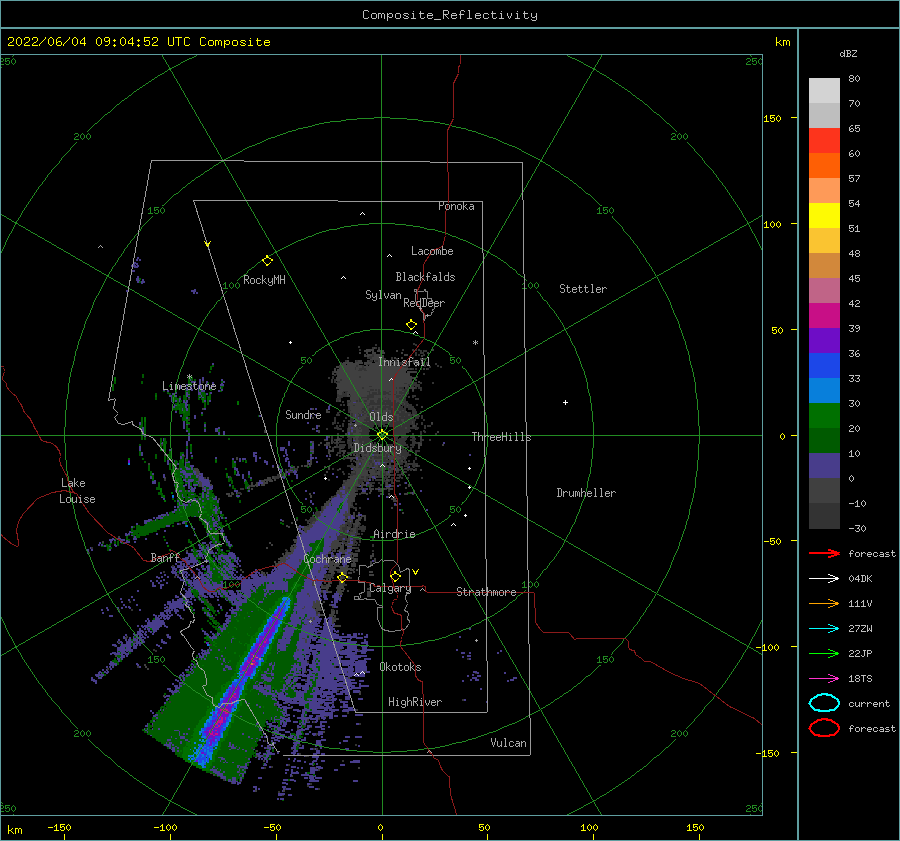Viewport: 900px width, 841px height.
Task: Click the Cochrane label
Action: click(x=327, y=559)
